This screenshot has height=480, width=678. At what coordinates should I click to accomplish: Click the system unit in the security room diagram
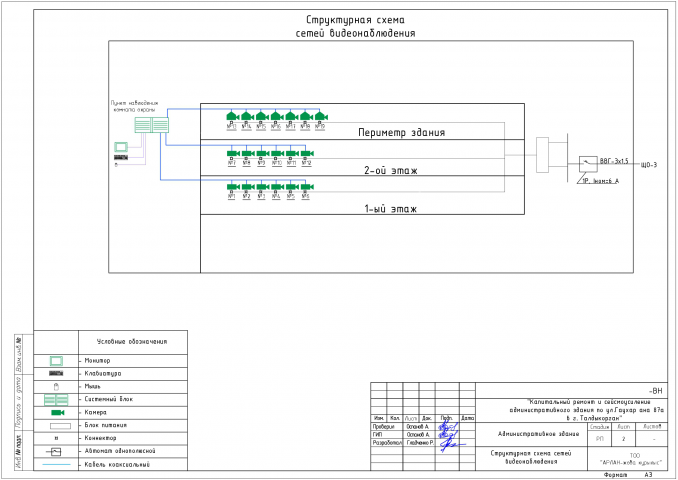(x=151, y=125)
